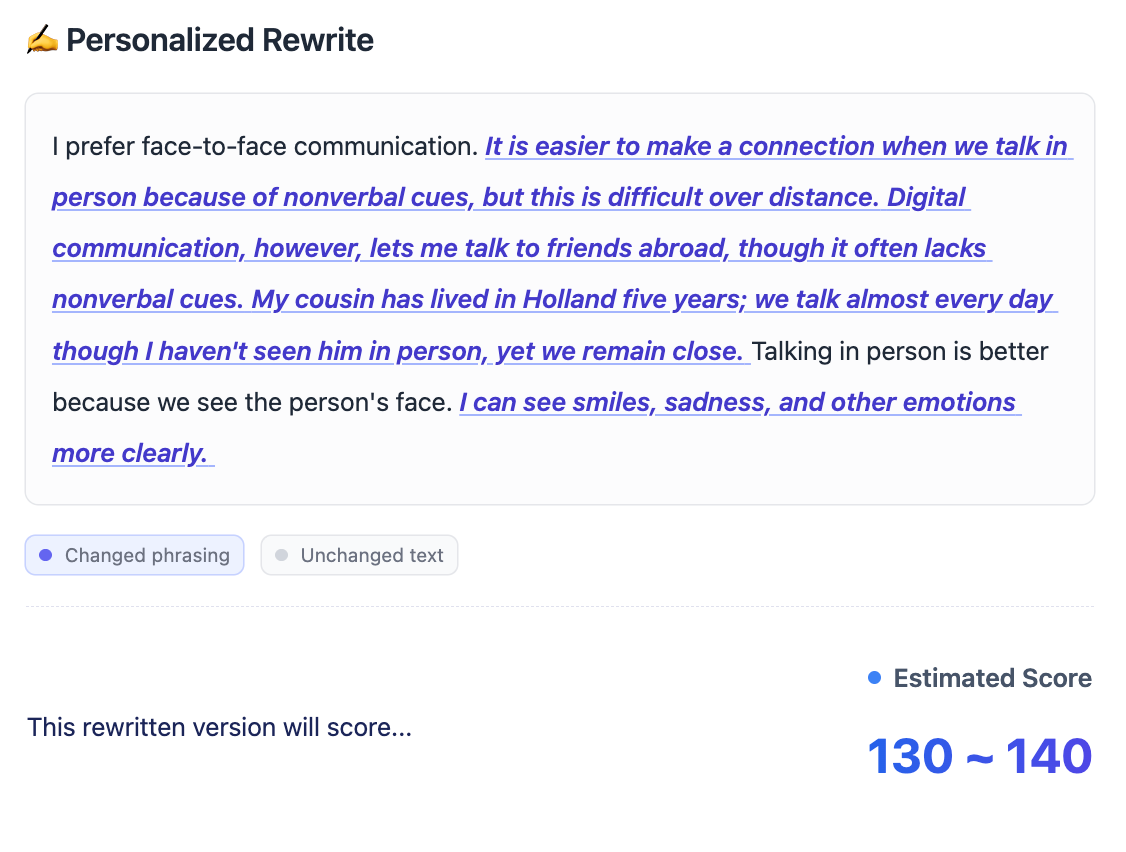Viewport: 1126px width, 852px height.
Task: Click unchanged sentence "I prefer face-to-face communication"
Action: click(265, 147)
